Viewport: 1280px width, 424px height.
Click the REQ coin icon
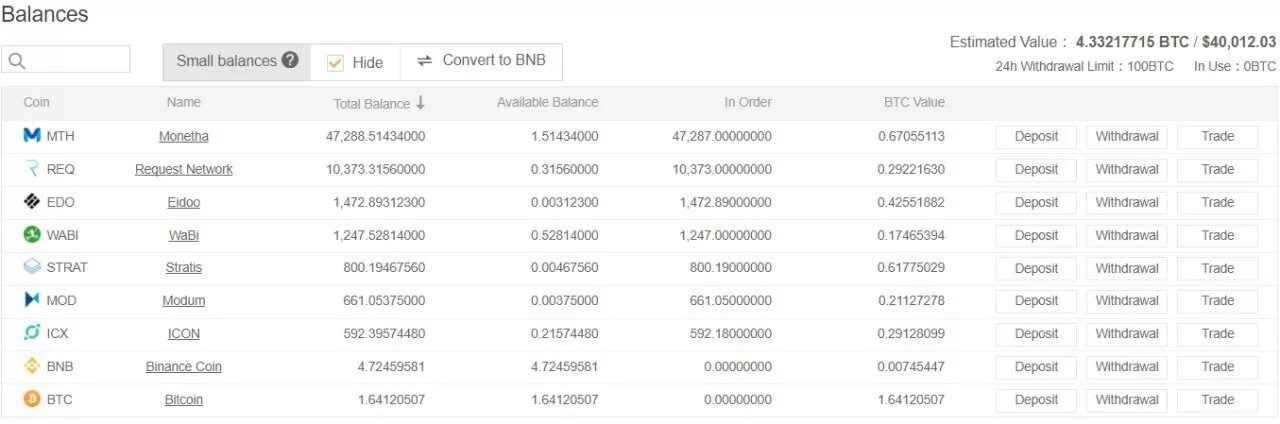coord(32,169)
